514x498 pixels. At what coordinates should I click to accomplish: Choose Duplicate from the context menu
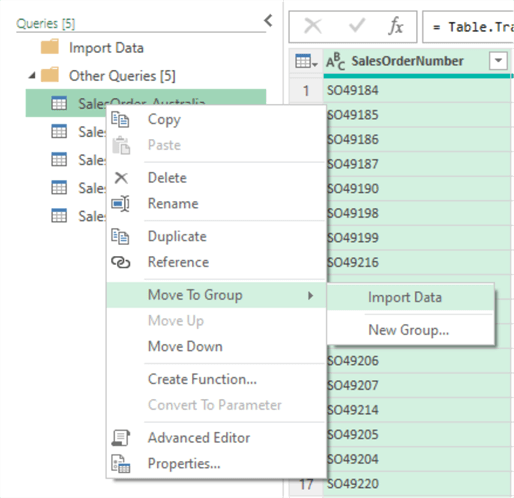[177, 236]
